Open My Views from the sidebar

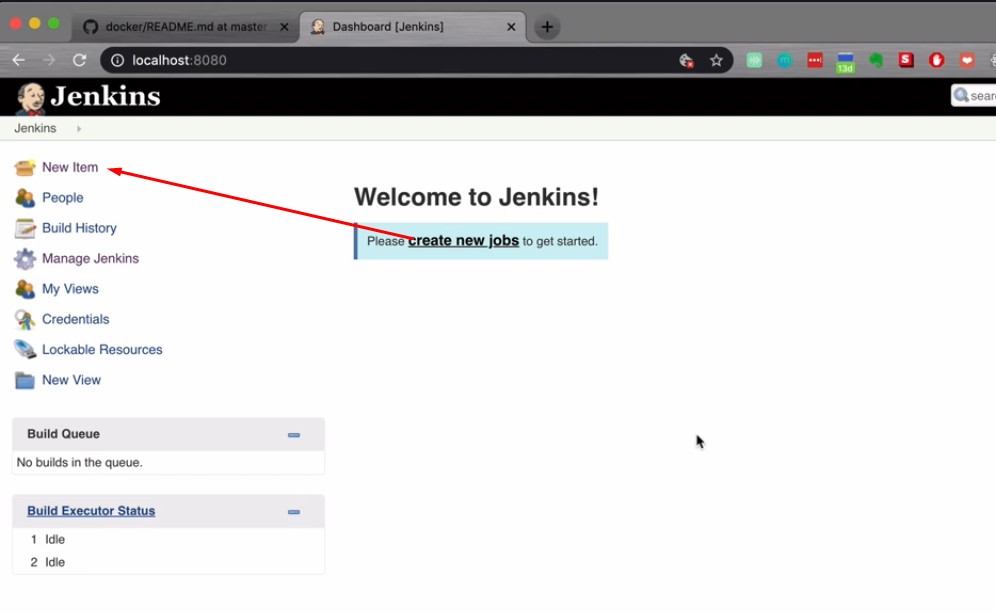[23, 289]
